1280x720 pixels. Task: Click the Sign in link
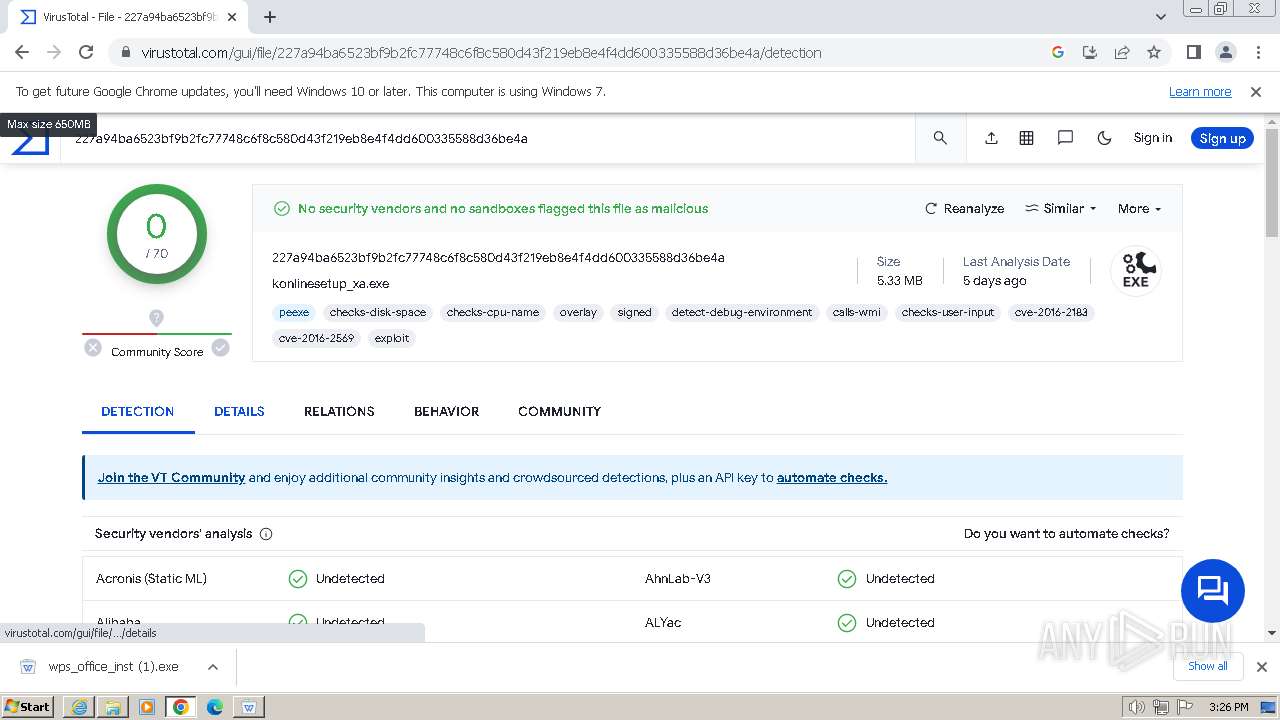[1152, 138]
